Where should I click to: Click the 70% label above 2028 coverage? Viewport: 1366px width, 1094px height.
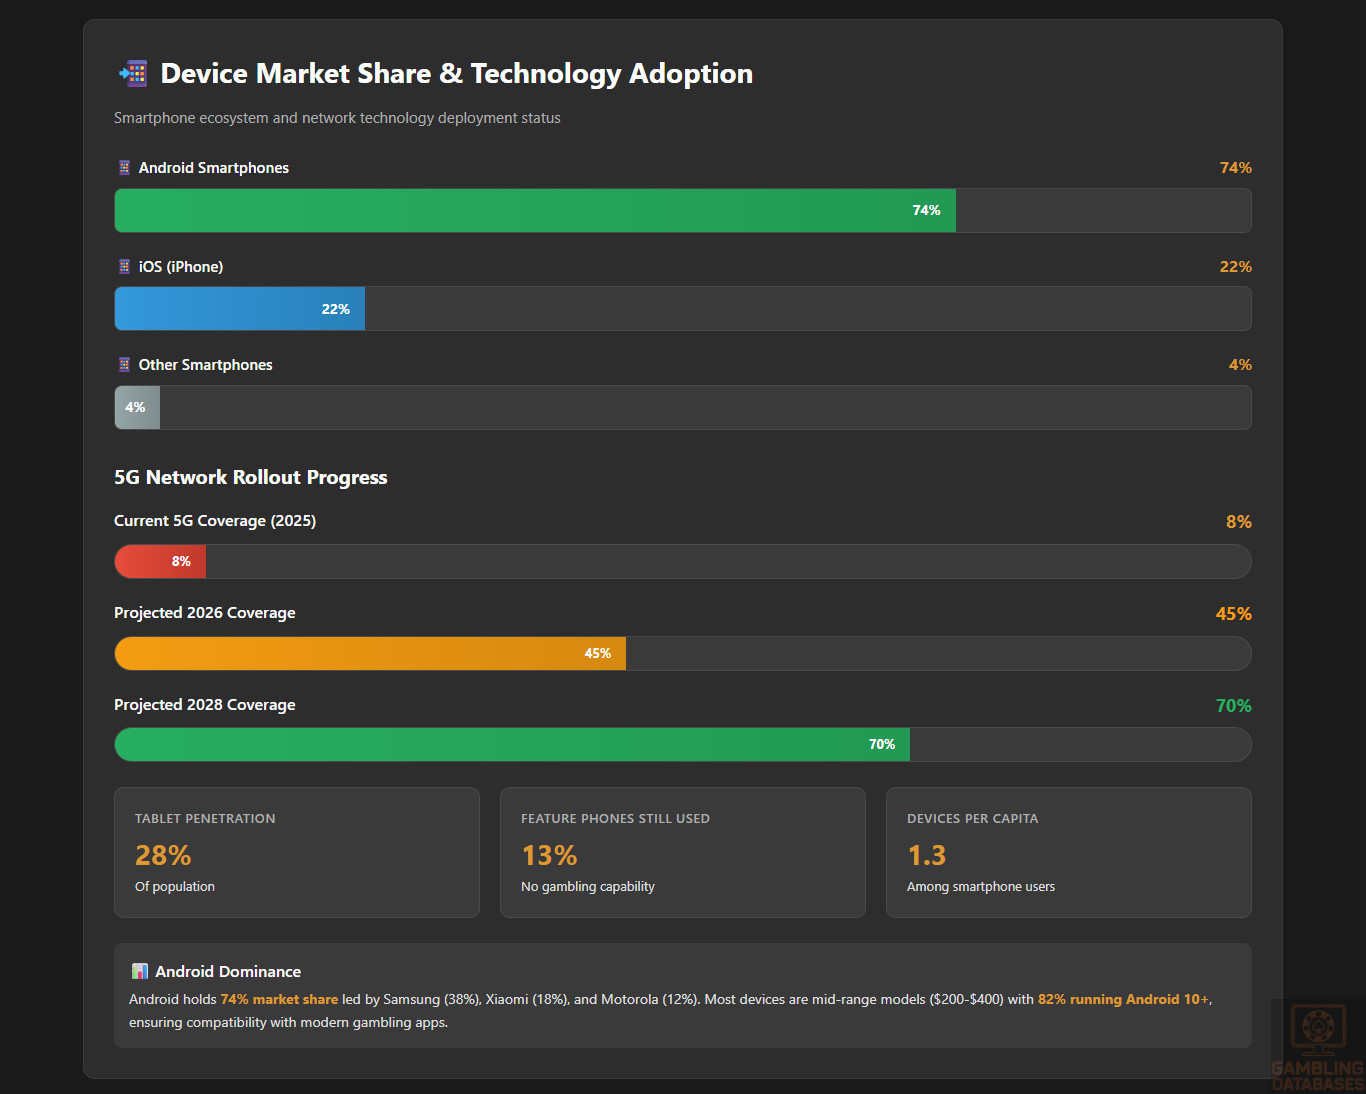(1233, 706)
